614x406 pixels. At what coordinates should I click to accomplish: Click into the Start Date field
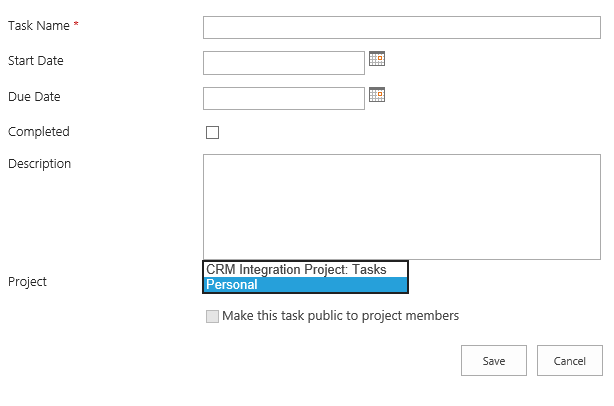[284, 63]
